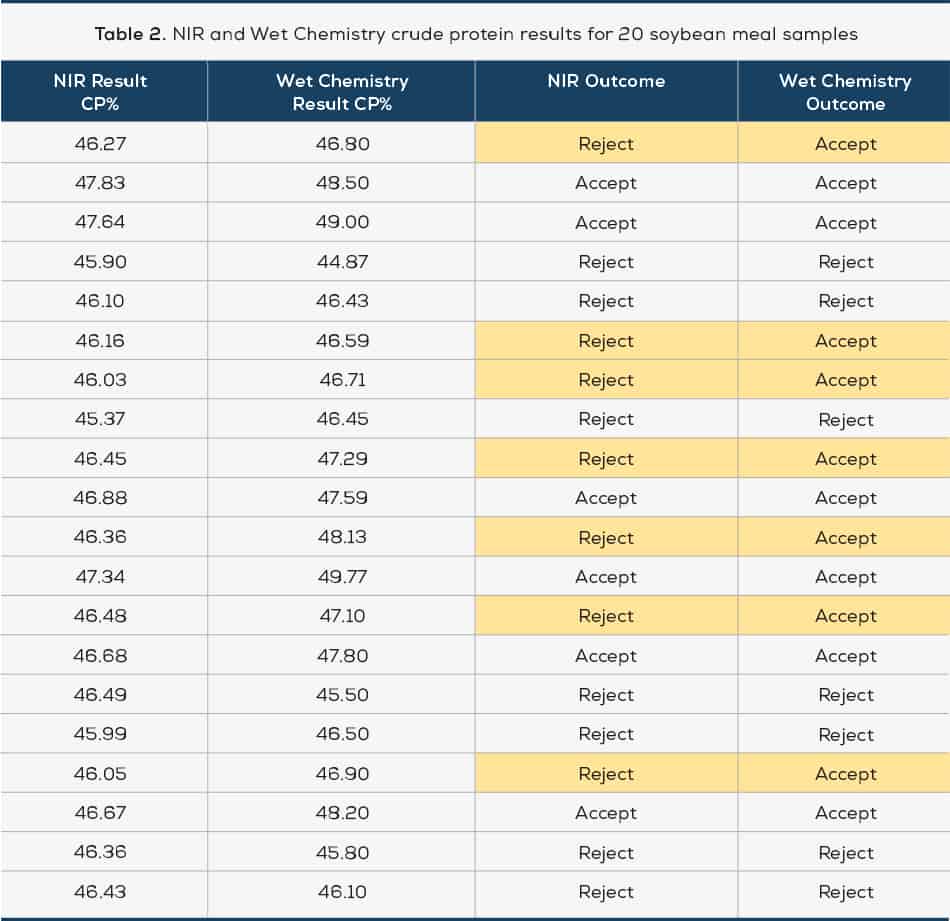This screenshot has height=921, width=950.
Task: Select the NIR Outcome cell beside 47.80
Action: (606, 656)
